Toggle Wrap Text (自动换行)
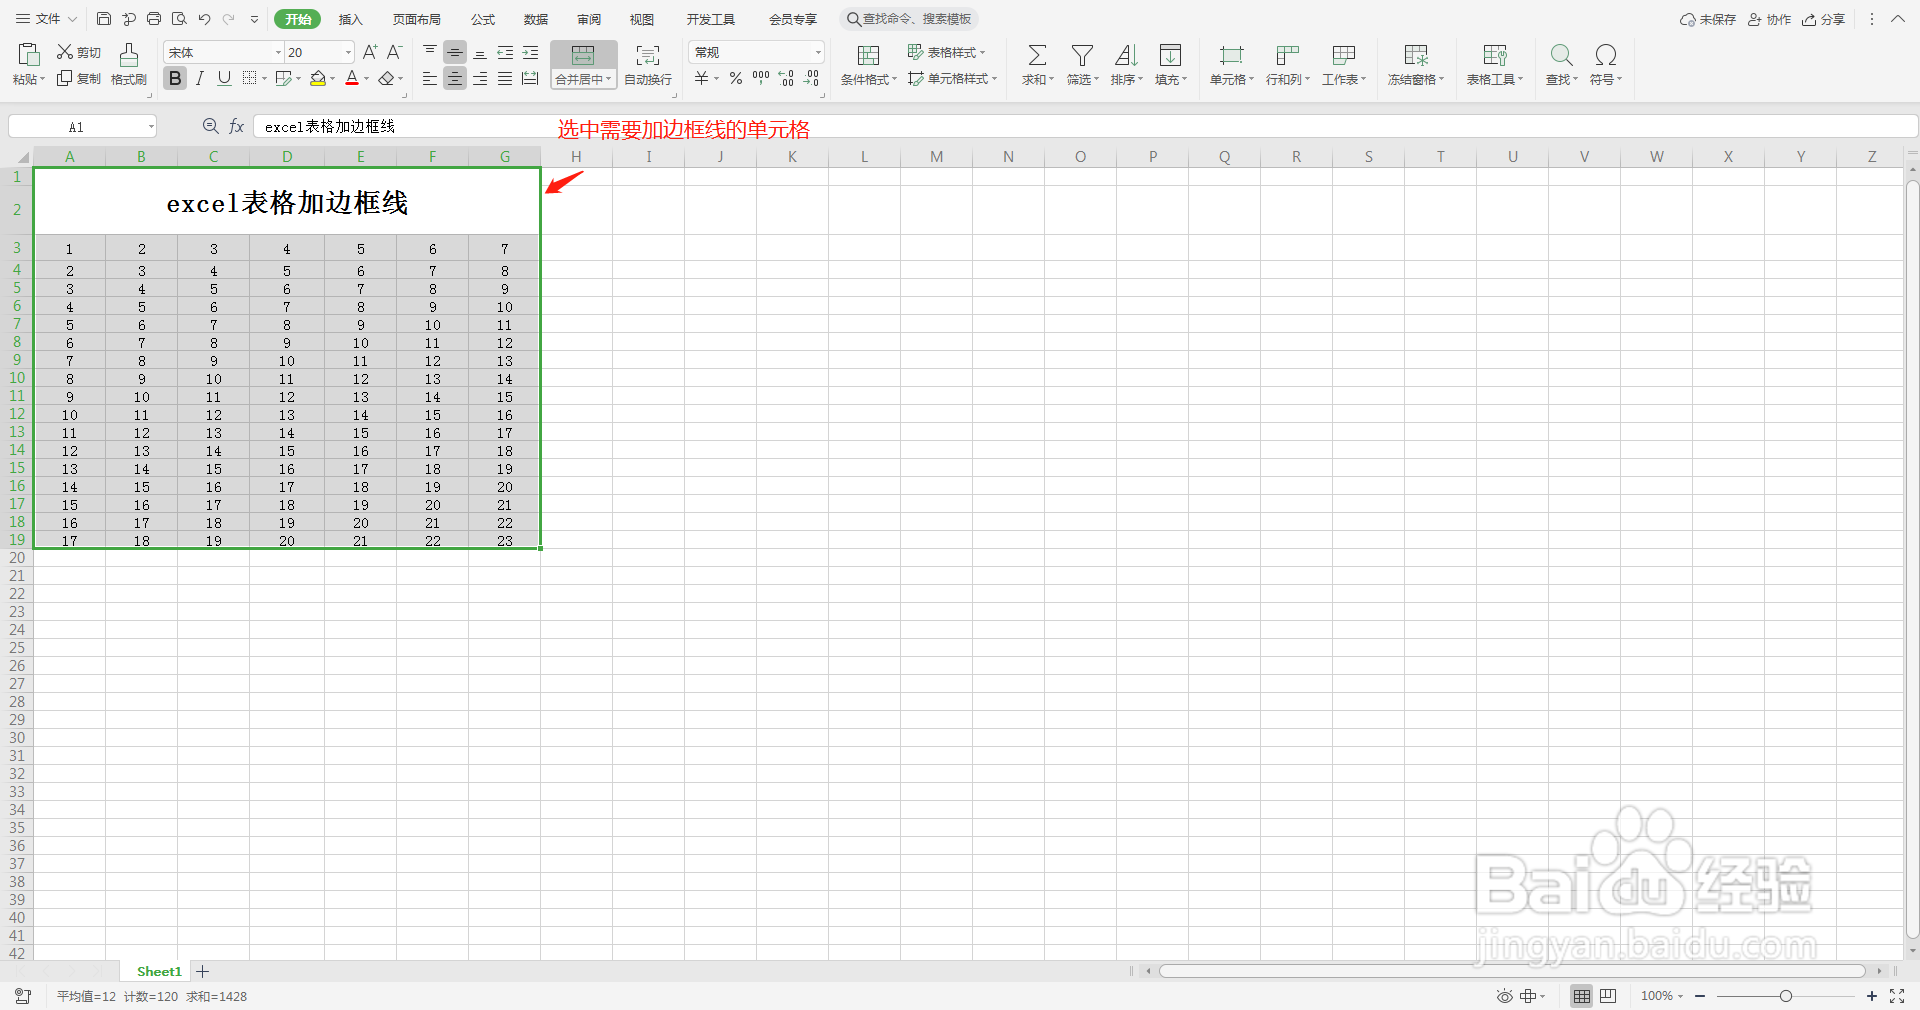 [648, 64]
